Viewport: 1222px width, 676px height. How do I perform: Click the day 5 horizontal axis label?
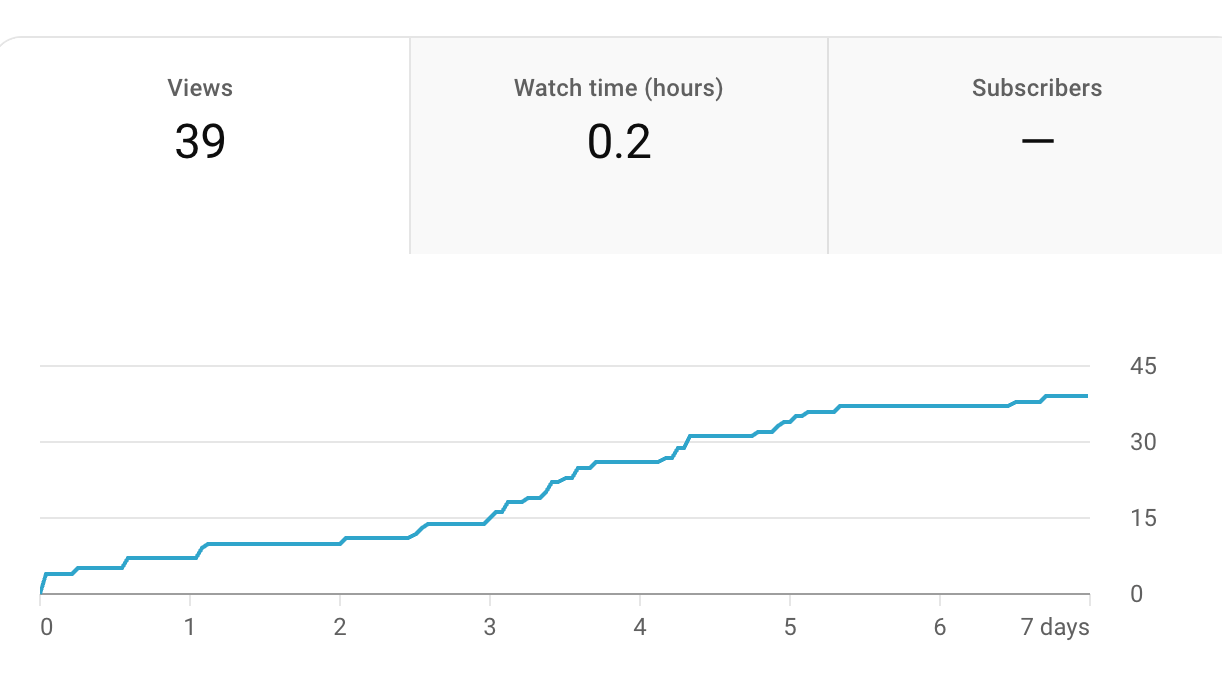[x=790, y=628]
